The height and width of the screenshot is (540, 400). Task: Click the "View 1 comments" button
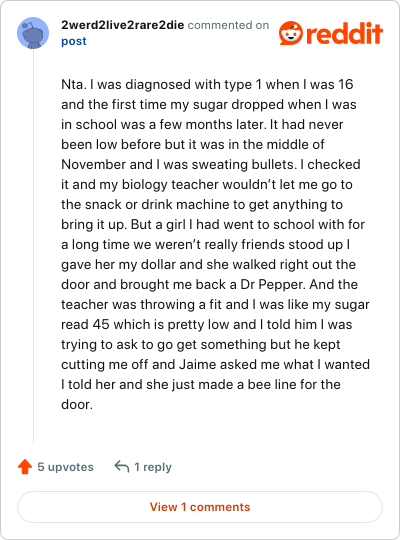[x=200, y=507]
